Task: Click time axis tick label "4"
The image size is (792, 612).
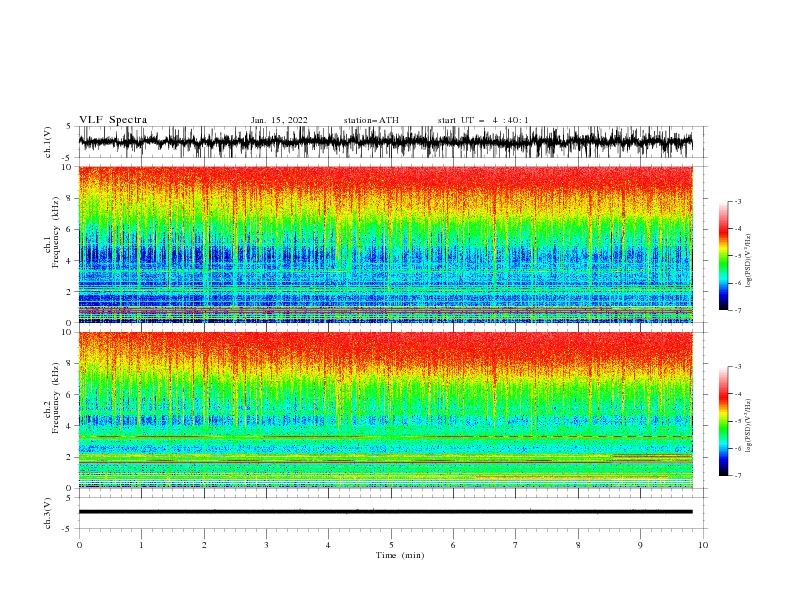Action: 328,545
